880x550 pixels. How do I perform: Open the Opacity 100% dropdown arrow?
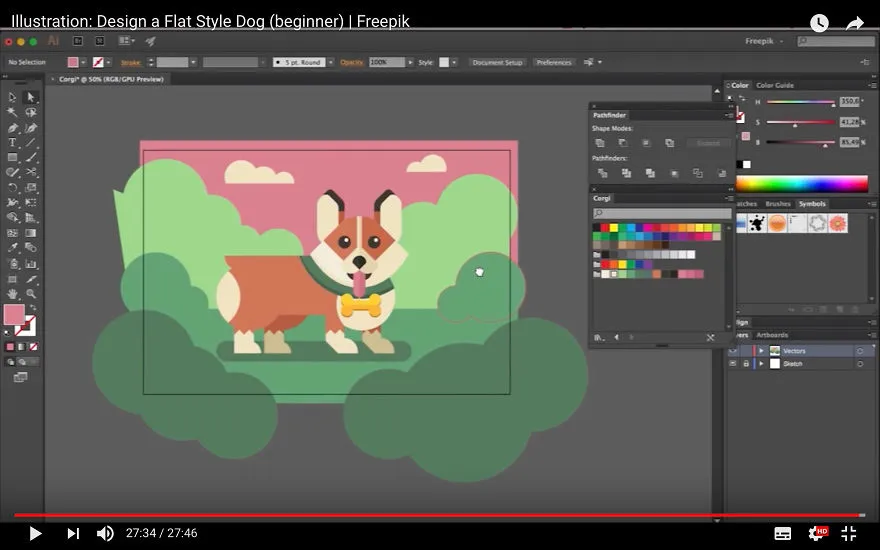[410, 62]
